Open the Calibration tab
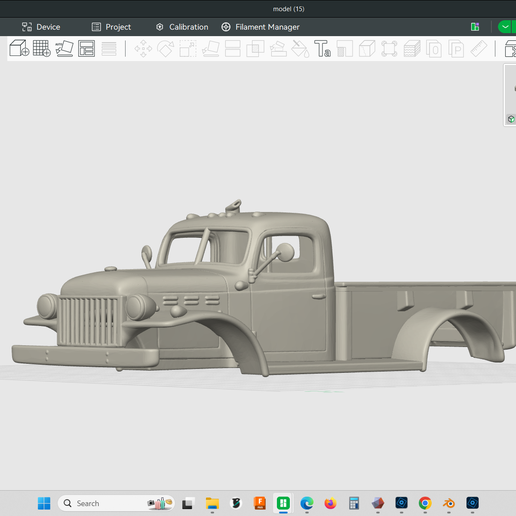The image size is (516, 516). point(182,27)
